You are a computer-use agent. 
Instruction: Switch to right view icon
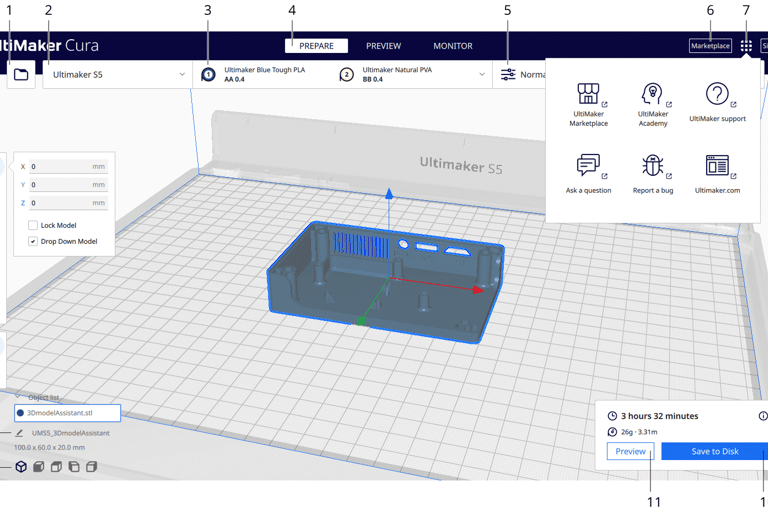tap(92, 466)
